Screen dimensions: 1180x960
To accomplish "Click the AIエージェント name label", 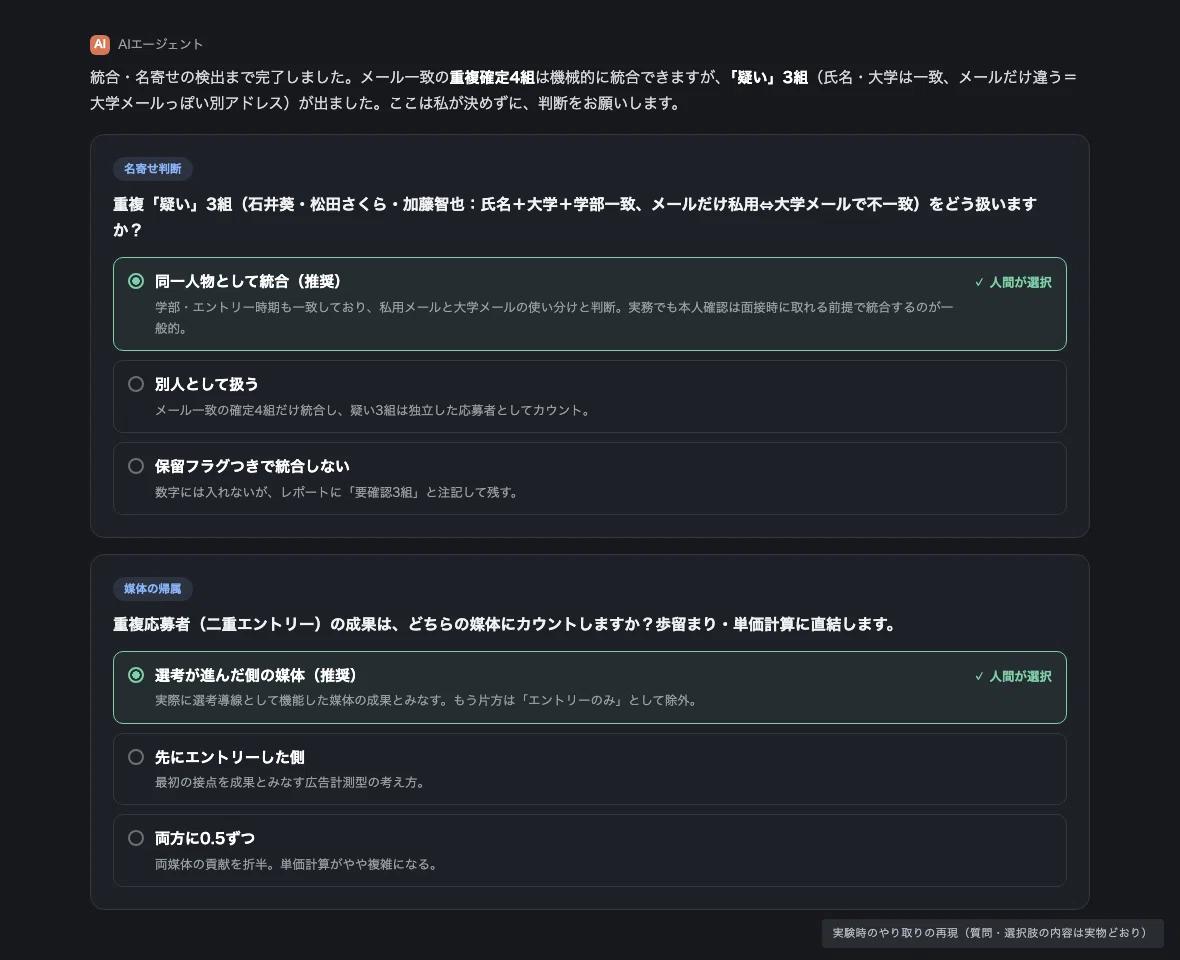I will click(160, 44).
